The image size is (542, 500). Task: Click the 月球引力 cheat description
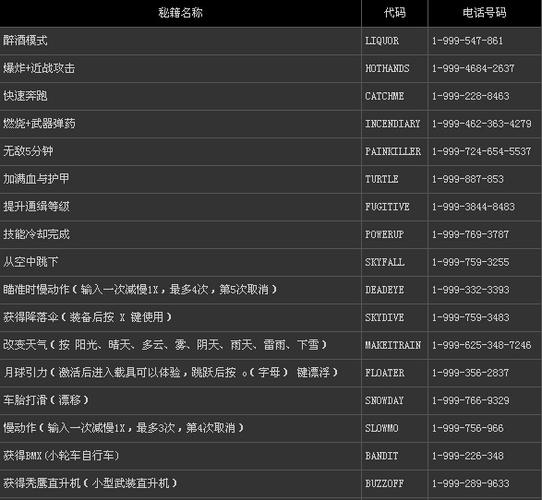tap(170, 372)
